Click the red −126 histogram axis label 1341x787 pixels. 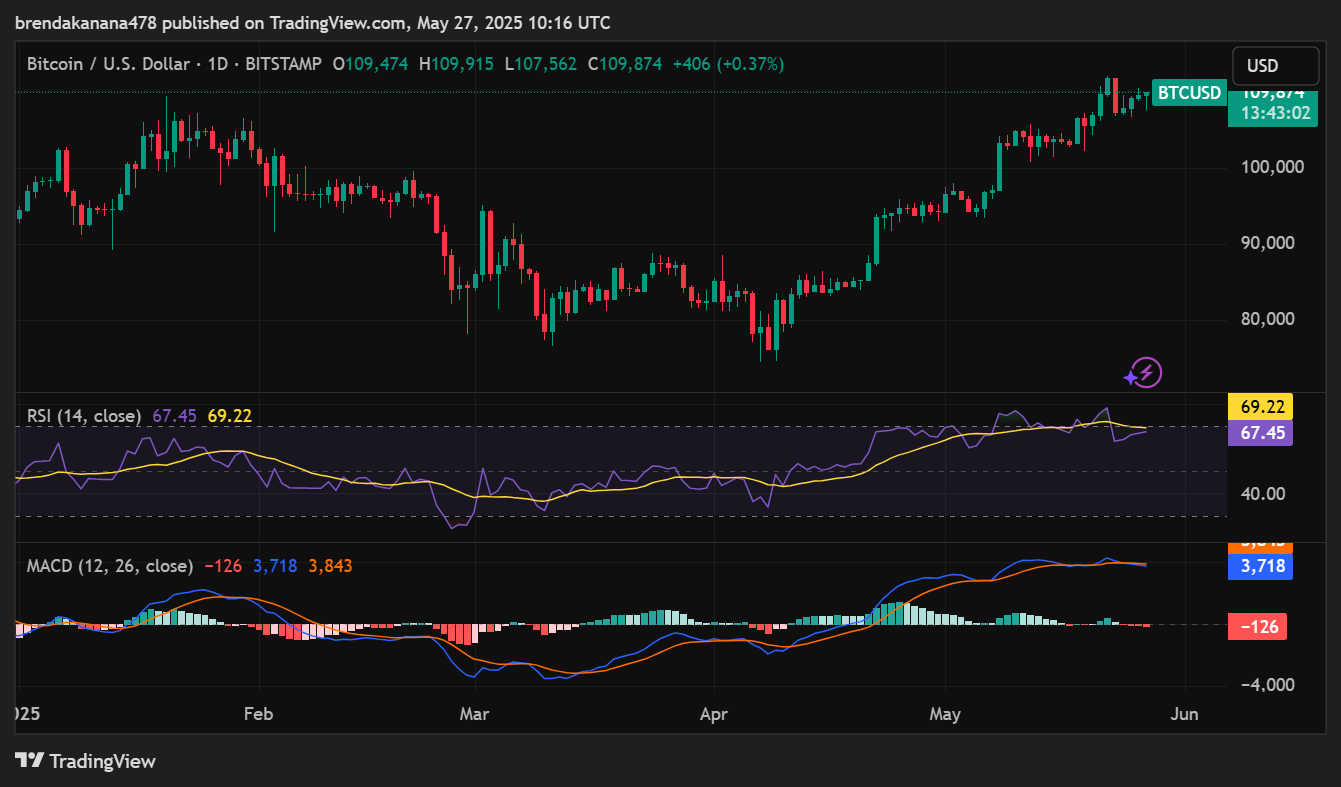tap(1257, 627)
